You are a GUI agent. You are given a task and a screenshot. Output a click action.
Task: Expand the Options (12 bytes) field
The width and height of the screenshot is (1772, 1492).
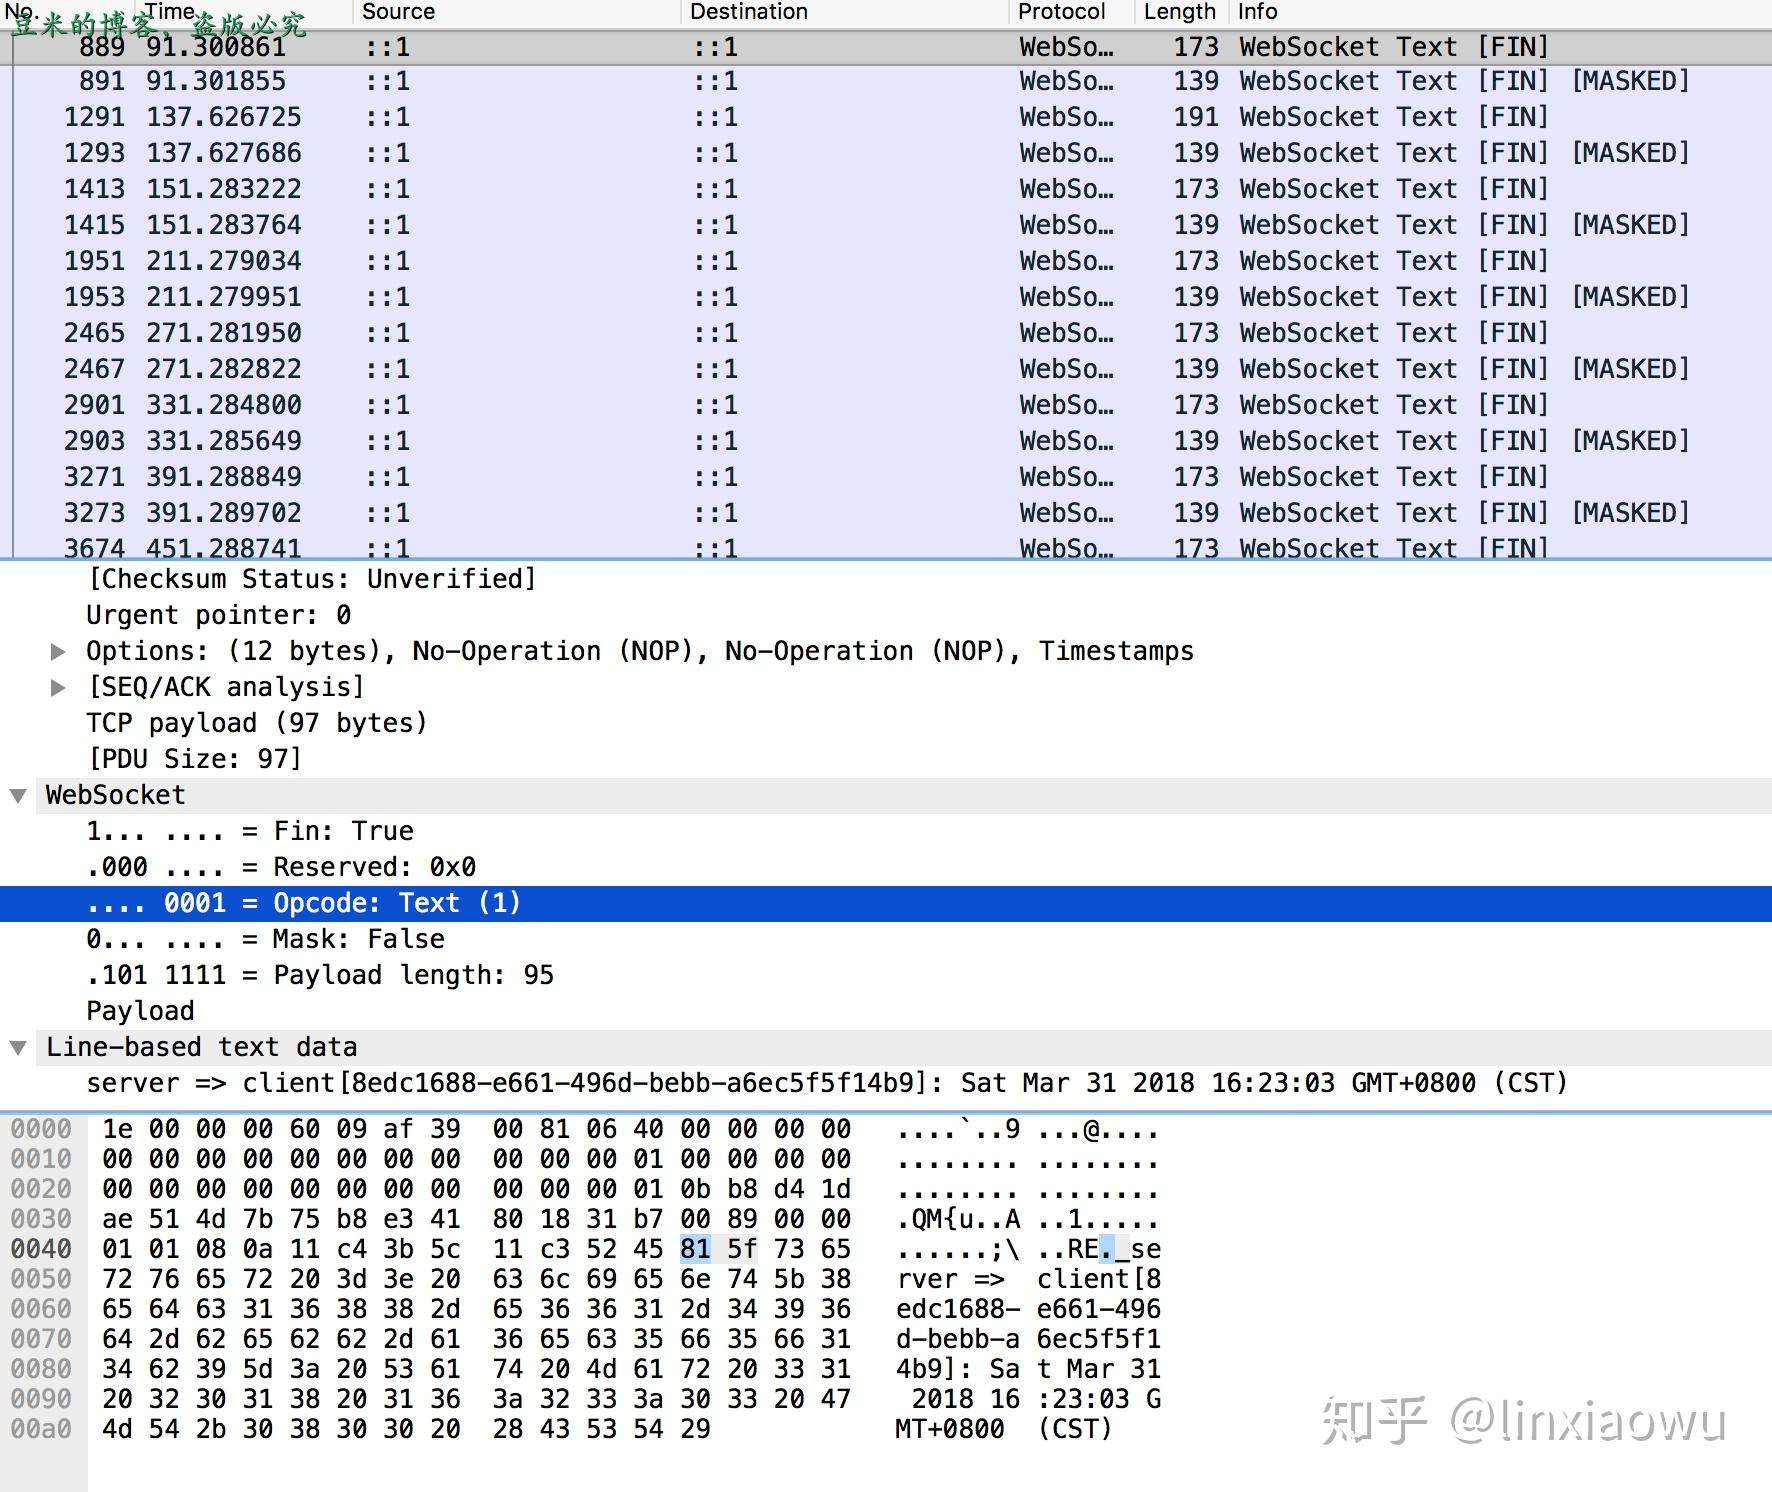58,650
